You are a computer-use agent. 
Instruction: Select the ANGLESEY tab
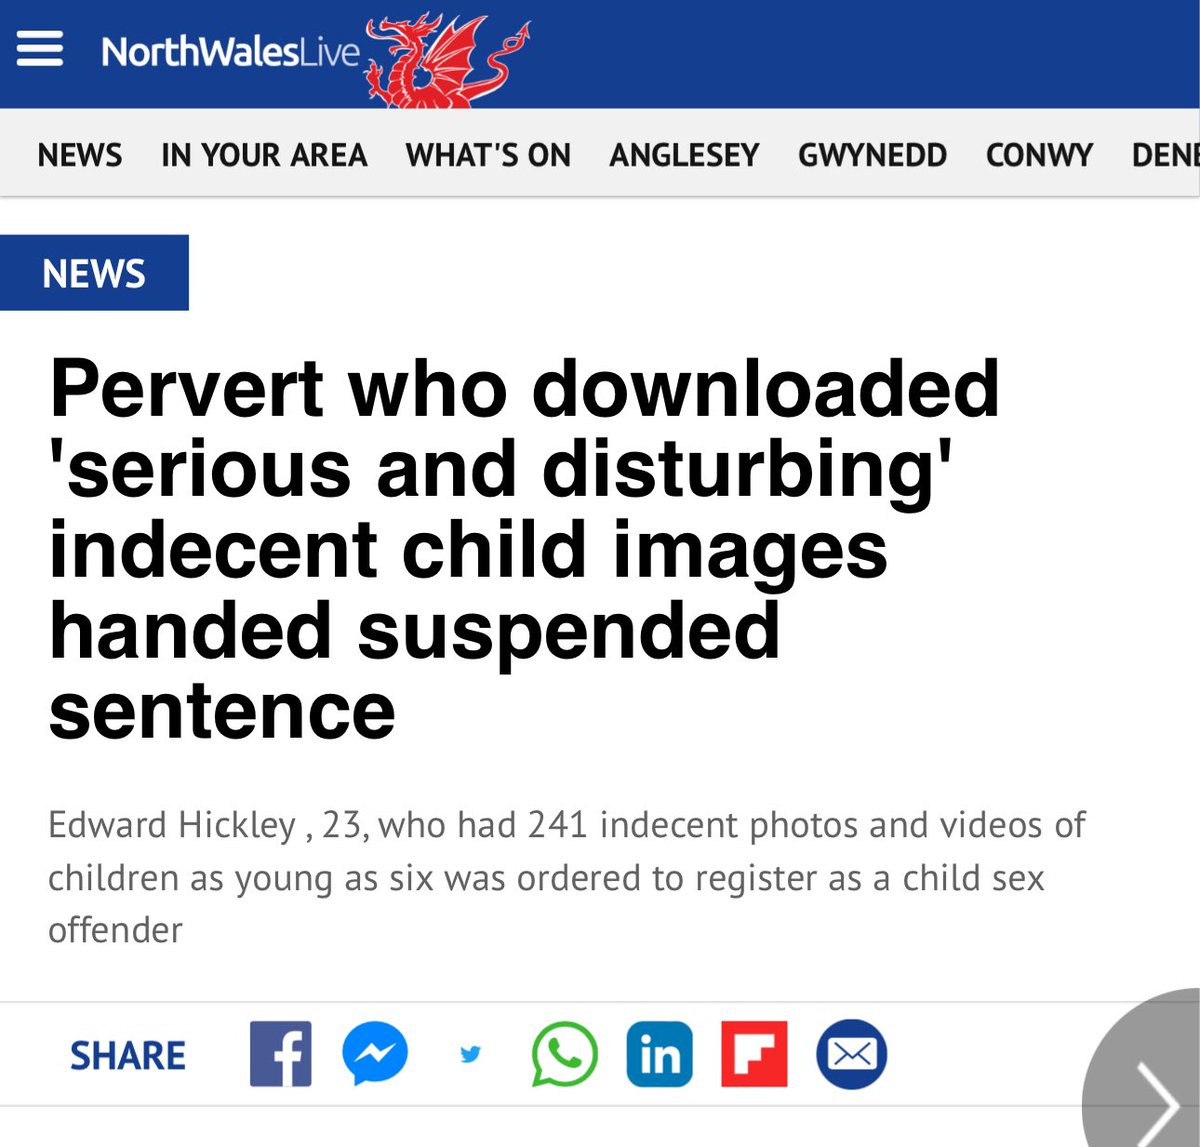click(x=684, y=155)
